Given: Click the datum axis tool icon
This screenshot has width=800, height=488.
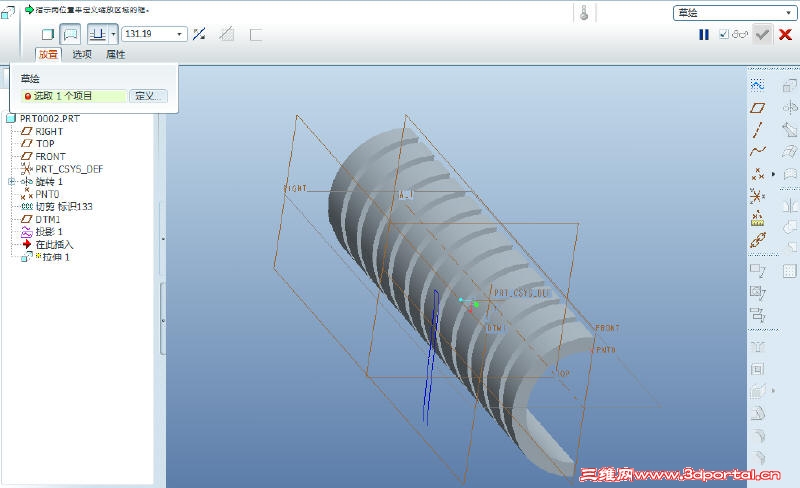Looking at the screenshot, I should (x=758, y=130).
